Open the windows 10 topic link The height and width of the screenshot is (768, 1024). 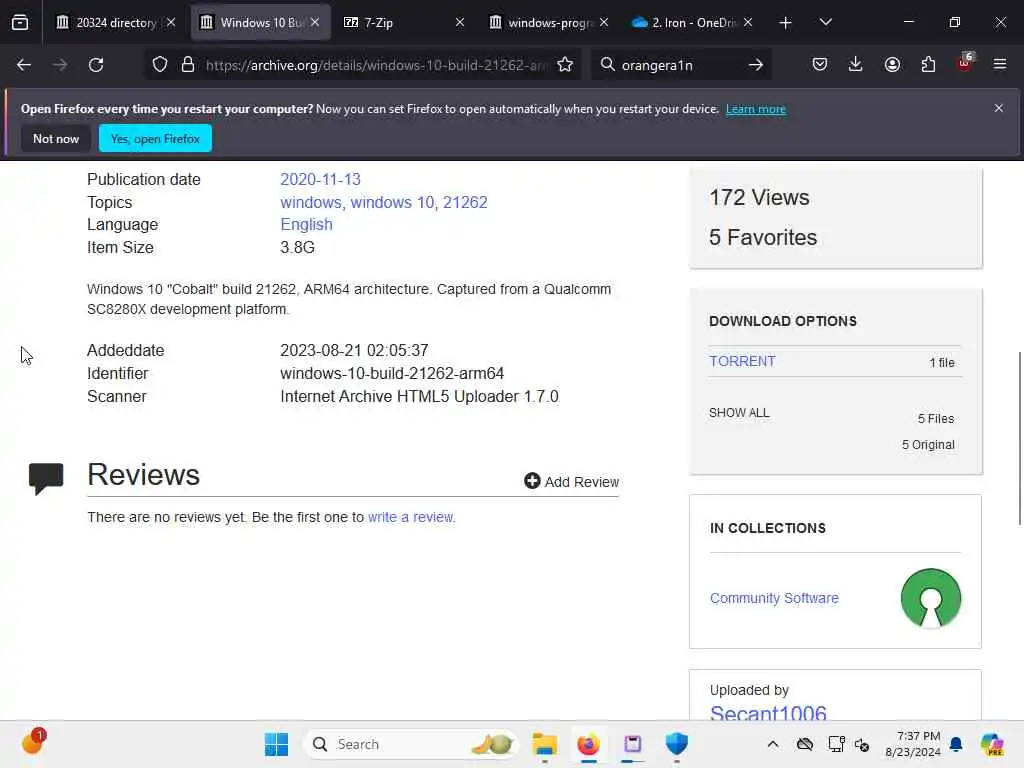tap(392, 202)
